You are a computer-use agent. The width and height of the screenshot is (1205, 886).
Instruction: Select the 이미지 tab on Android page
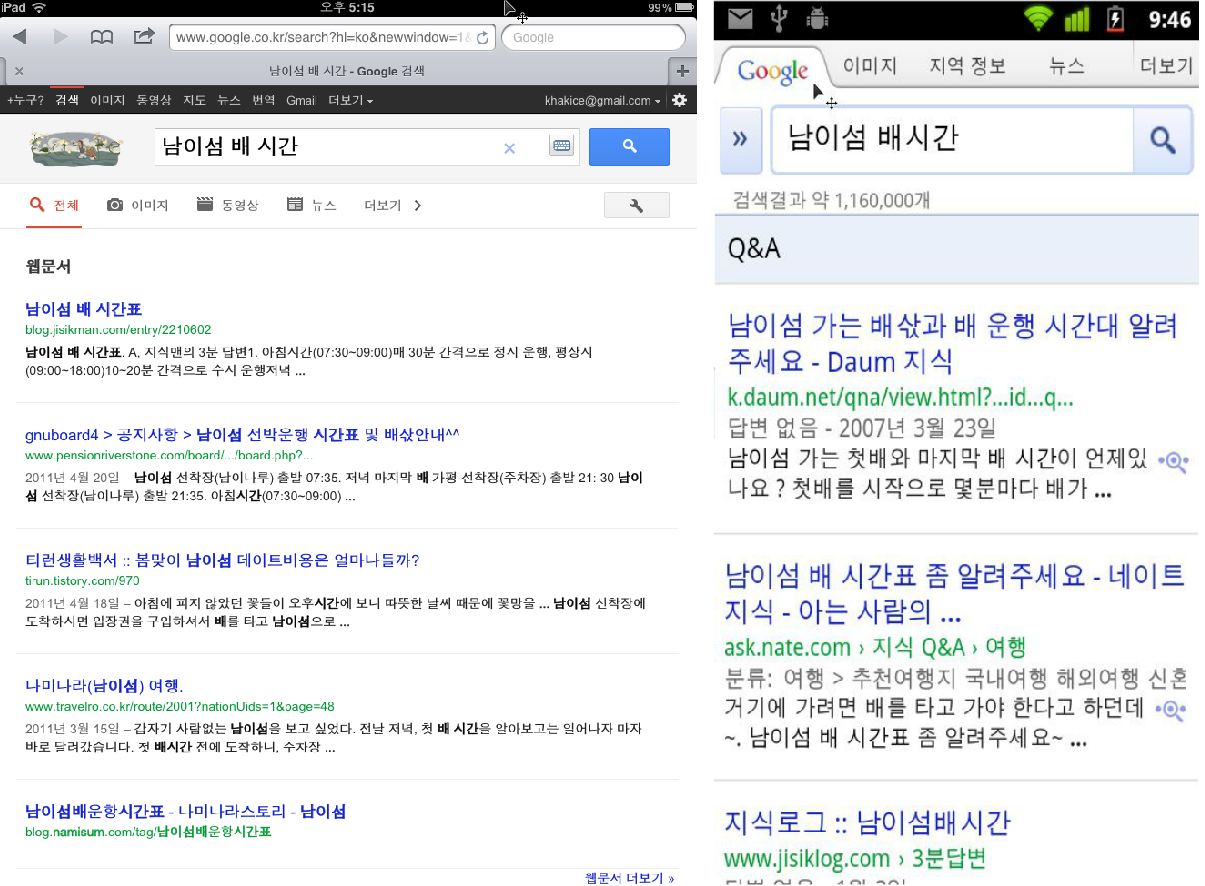point(870,67)
